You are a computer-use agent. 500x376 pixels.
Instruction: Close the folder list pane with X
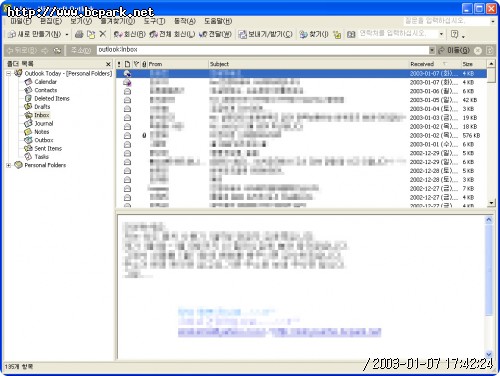click(108, 64)
